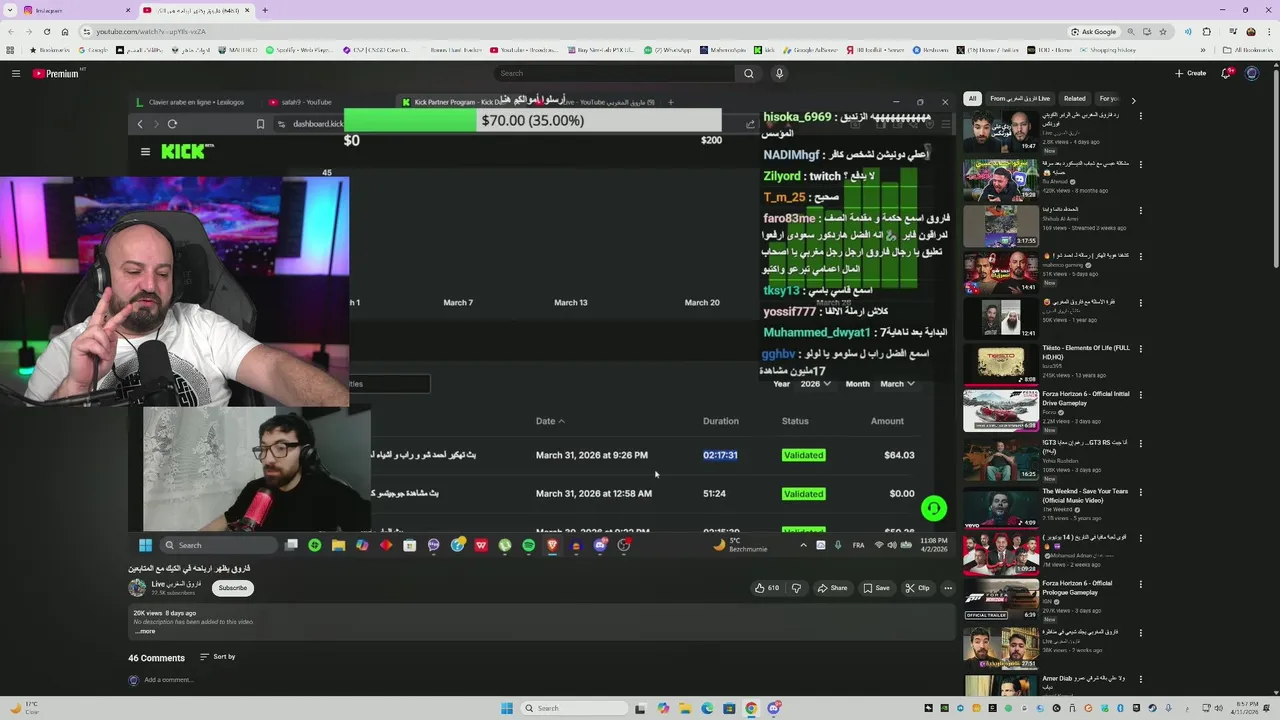Reload the page in Chrome
This screenshot has height=720, width=1280.
(46, 31)
